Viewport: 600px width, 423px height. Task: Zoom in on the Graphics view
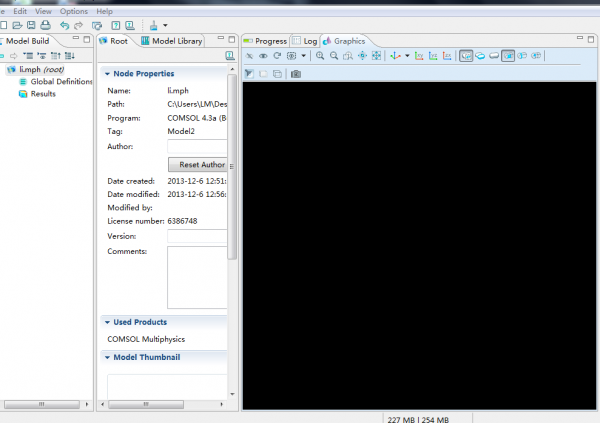pyautogui.click(x=320, y=56)
